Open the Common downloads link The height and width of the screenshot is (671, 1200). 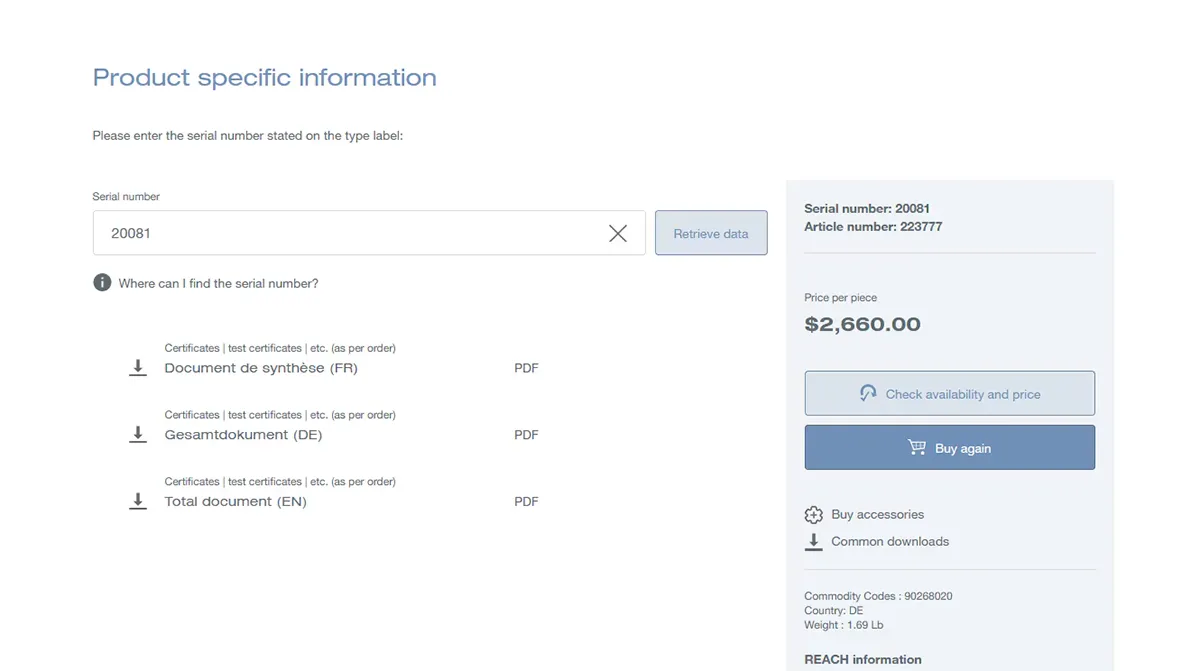890,542
